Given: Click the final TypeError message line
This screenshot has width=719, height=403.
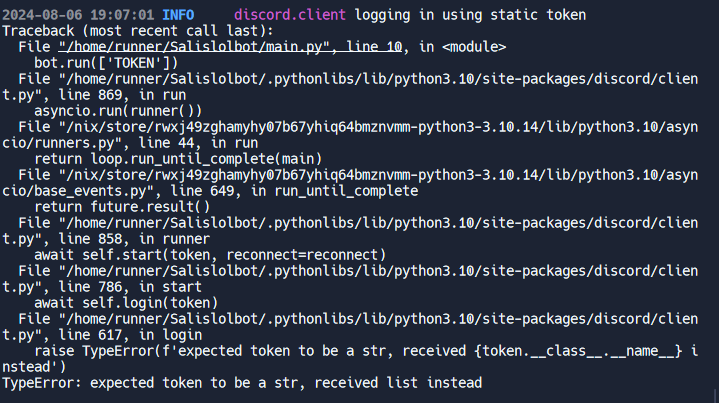Looking at the screenshot, I should 242,383.
